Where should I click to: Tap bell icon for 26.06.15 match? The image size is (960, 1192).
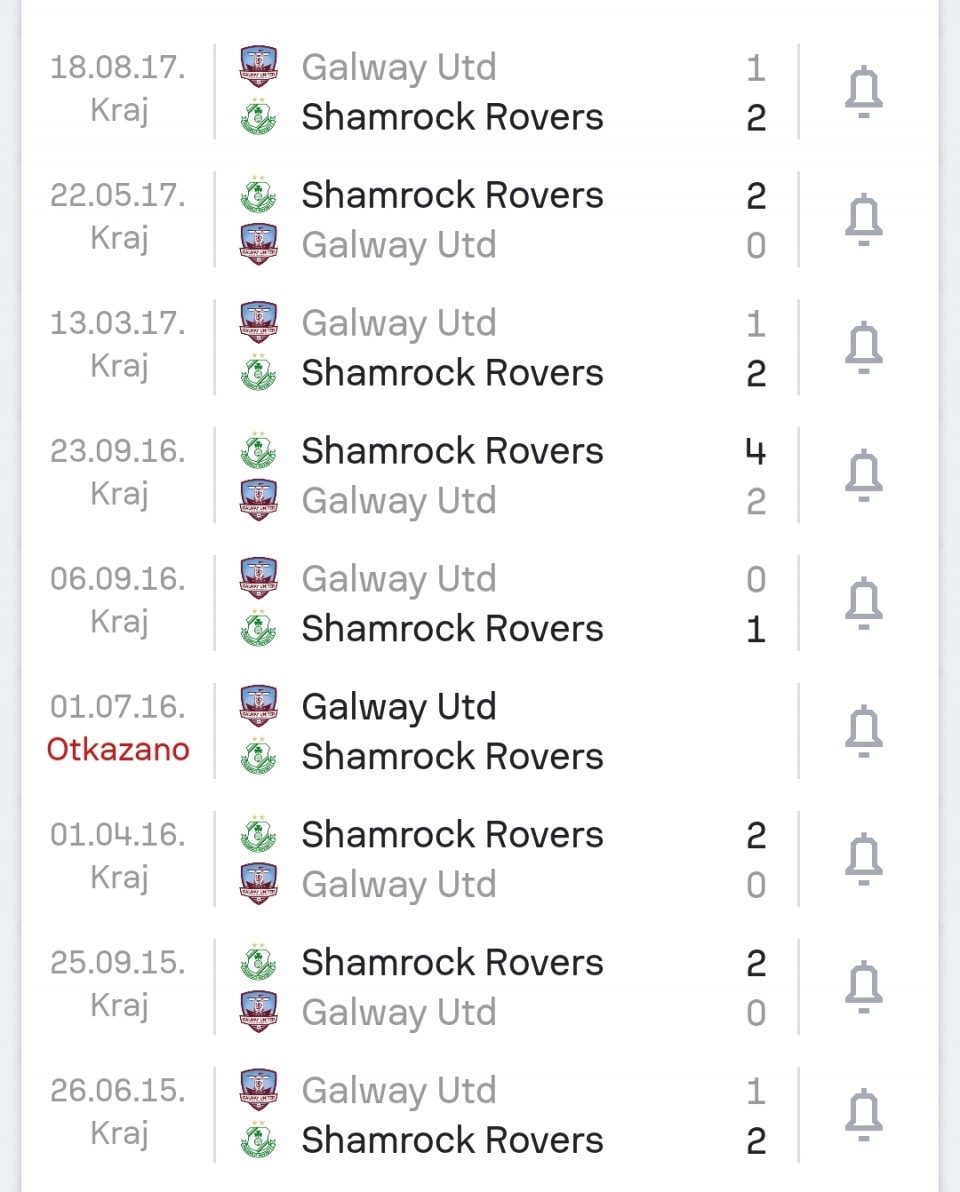[x=863, y=1114]
